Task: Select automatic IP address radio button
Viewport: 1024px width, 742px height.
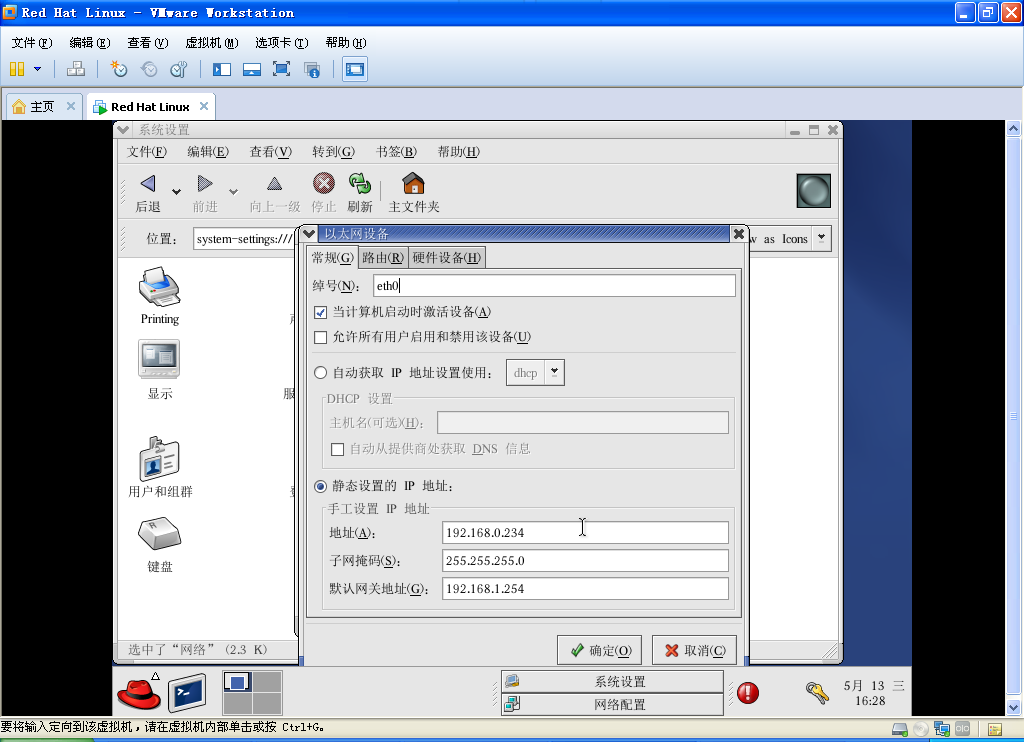Action: [320, 373]
